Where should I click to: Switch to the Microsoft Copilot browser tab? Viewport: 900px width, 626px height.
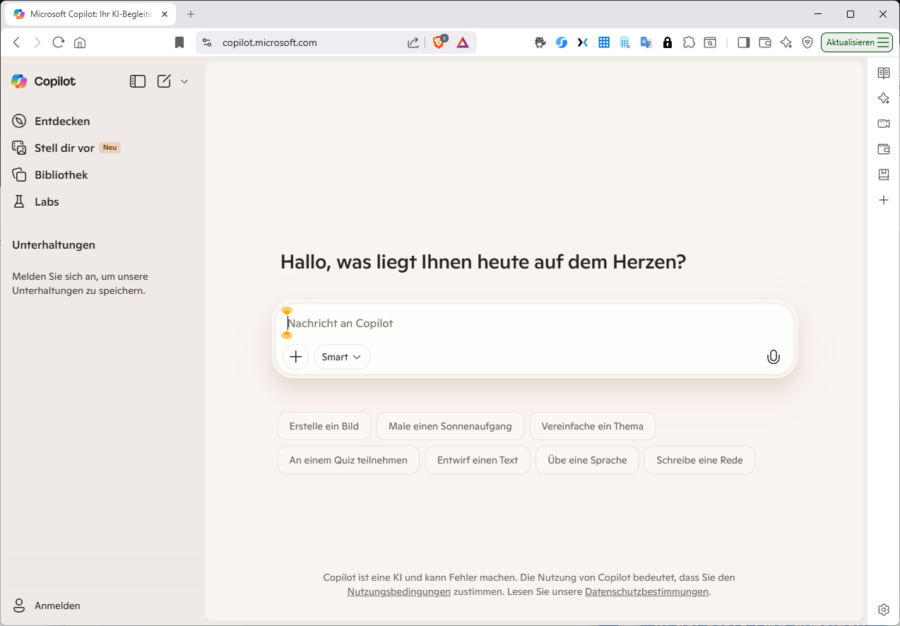point(85,14)
